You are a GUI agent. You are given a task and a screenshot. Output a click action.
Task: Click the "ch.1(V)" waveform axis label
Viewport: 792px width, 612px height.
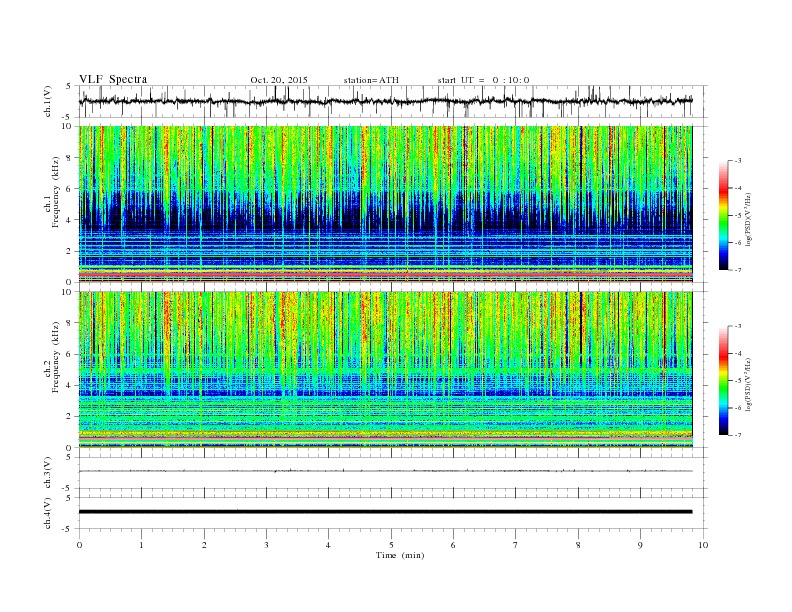[x=48, y=101]
